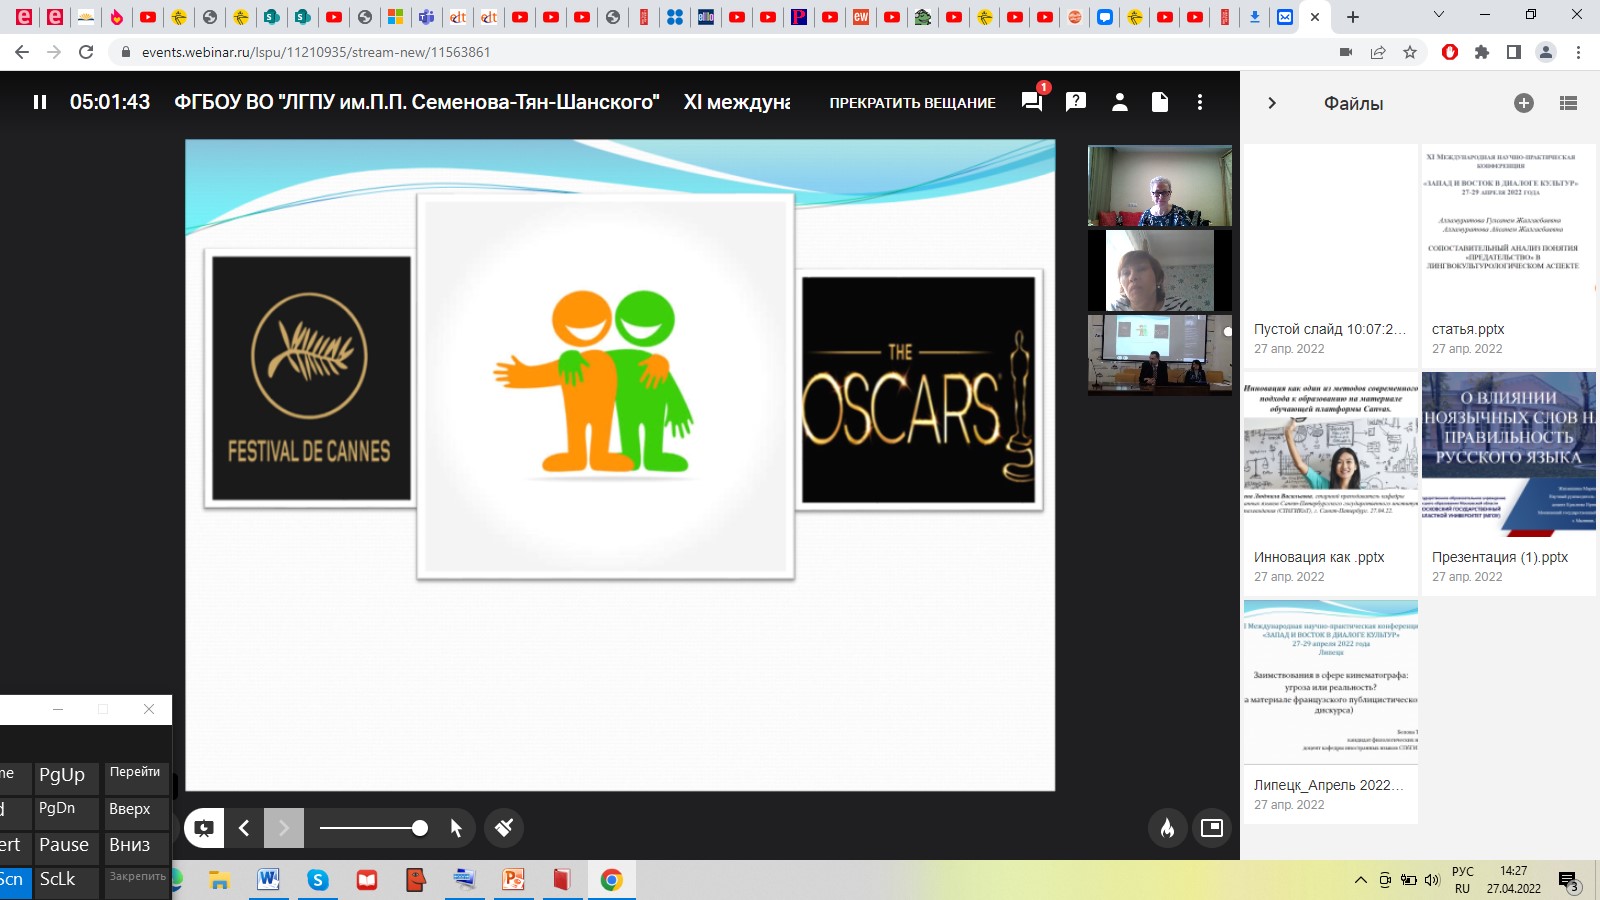Open Windows notification center

pos(1568,881)
